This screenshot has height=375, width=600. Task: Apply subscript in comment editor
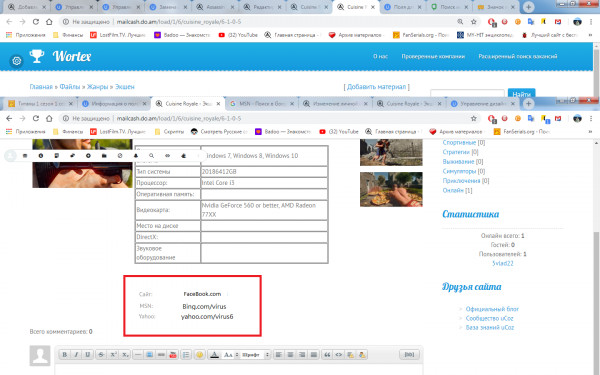pyautogui.click(x=125, y=355)
